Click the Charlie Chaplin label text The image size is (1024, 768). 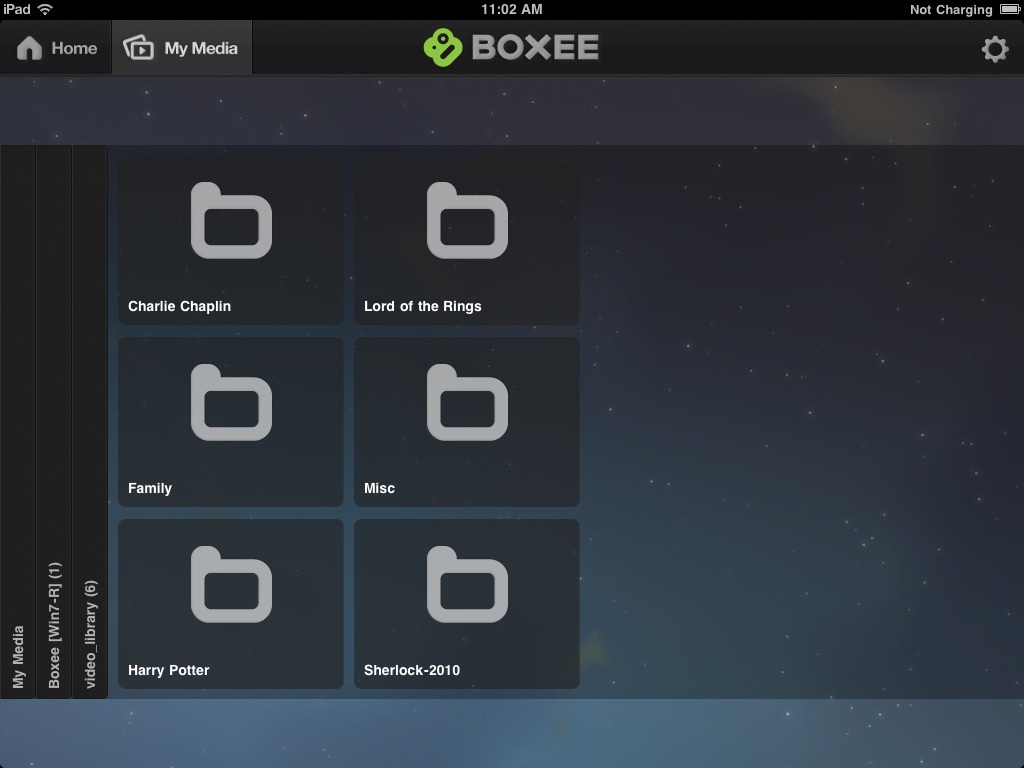point(180,306)
